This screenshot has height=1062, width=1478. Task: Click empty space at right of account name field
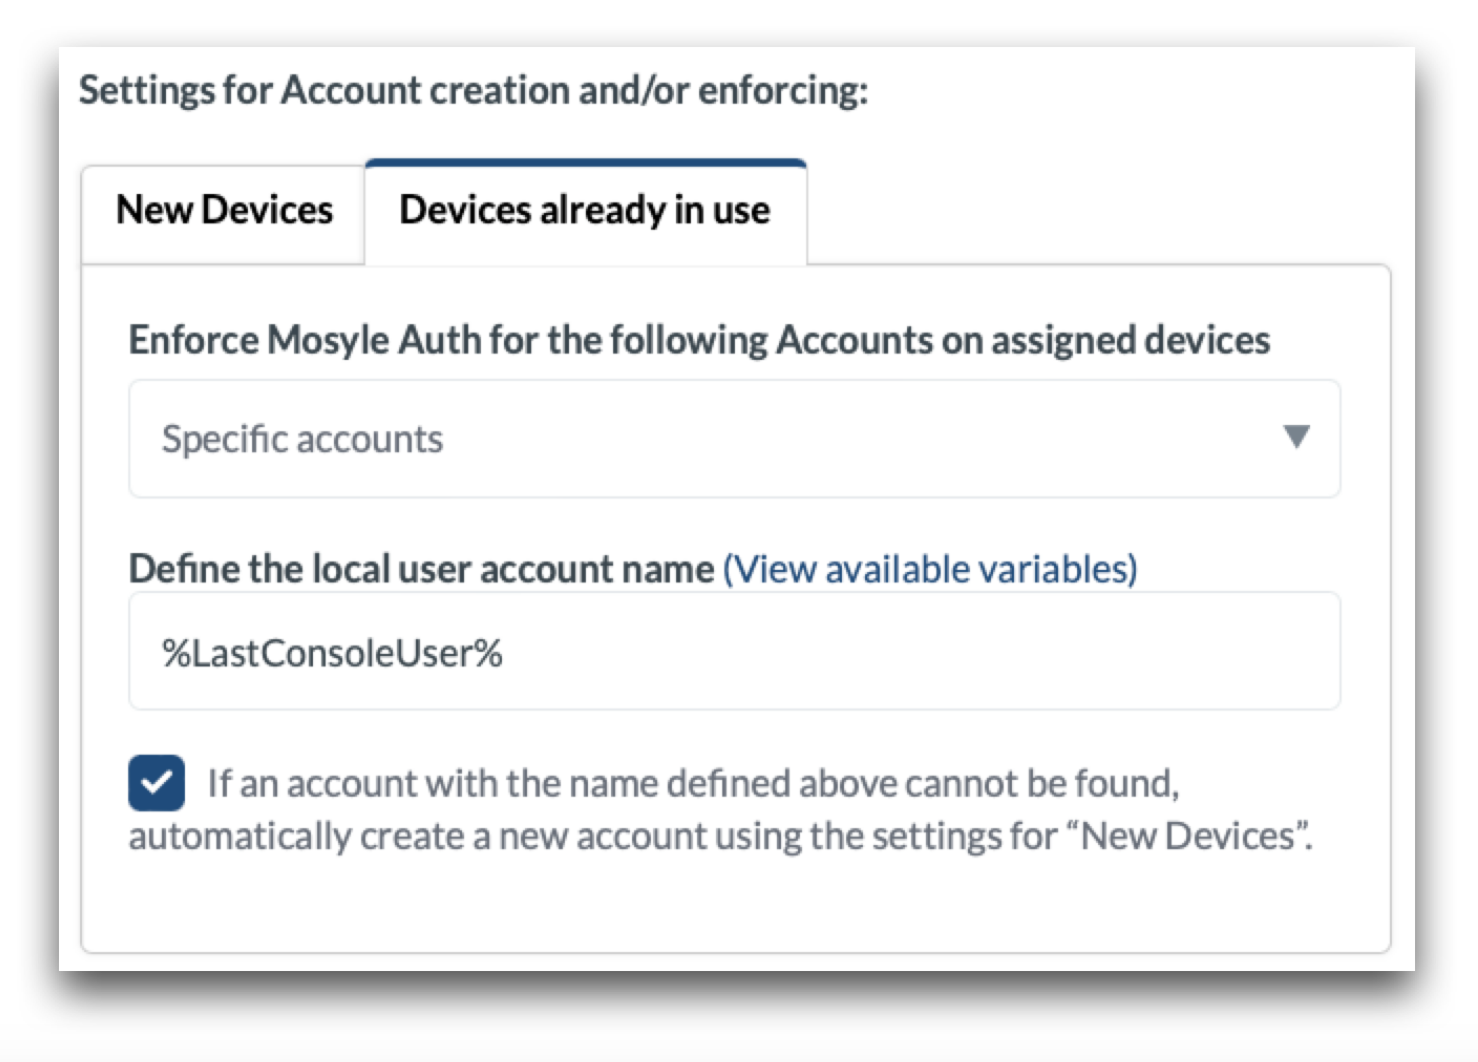[x=1000, y=652]
